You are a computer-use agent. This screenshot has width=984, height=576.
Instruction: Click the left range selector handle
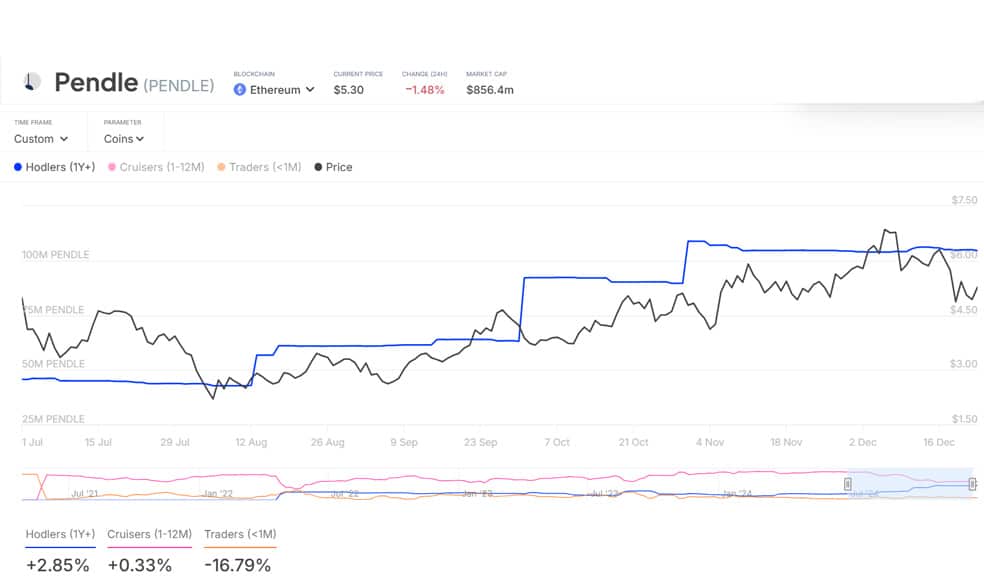coord(848,484)
